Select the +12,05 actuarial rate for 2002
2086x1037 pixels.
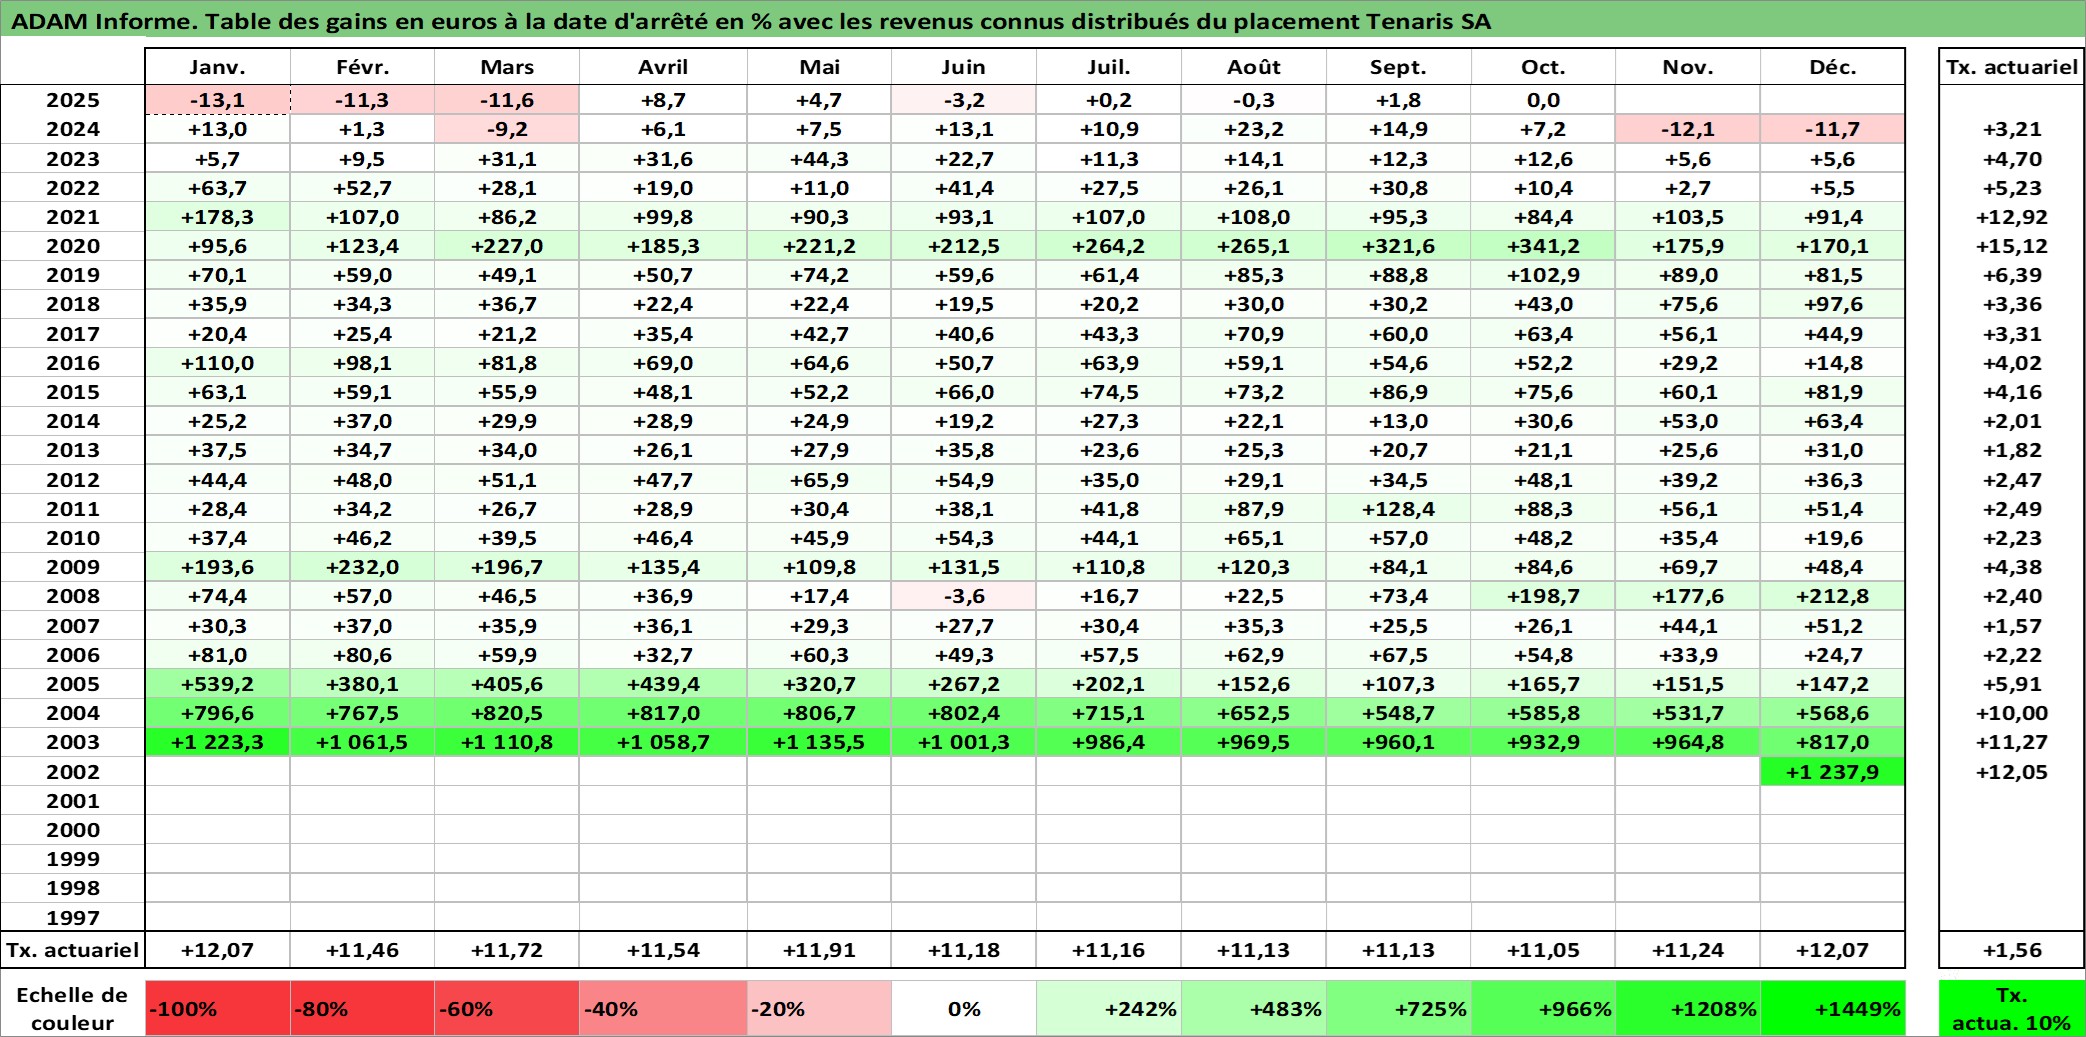coord(2012,772)
